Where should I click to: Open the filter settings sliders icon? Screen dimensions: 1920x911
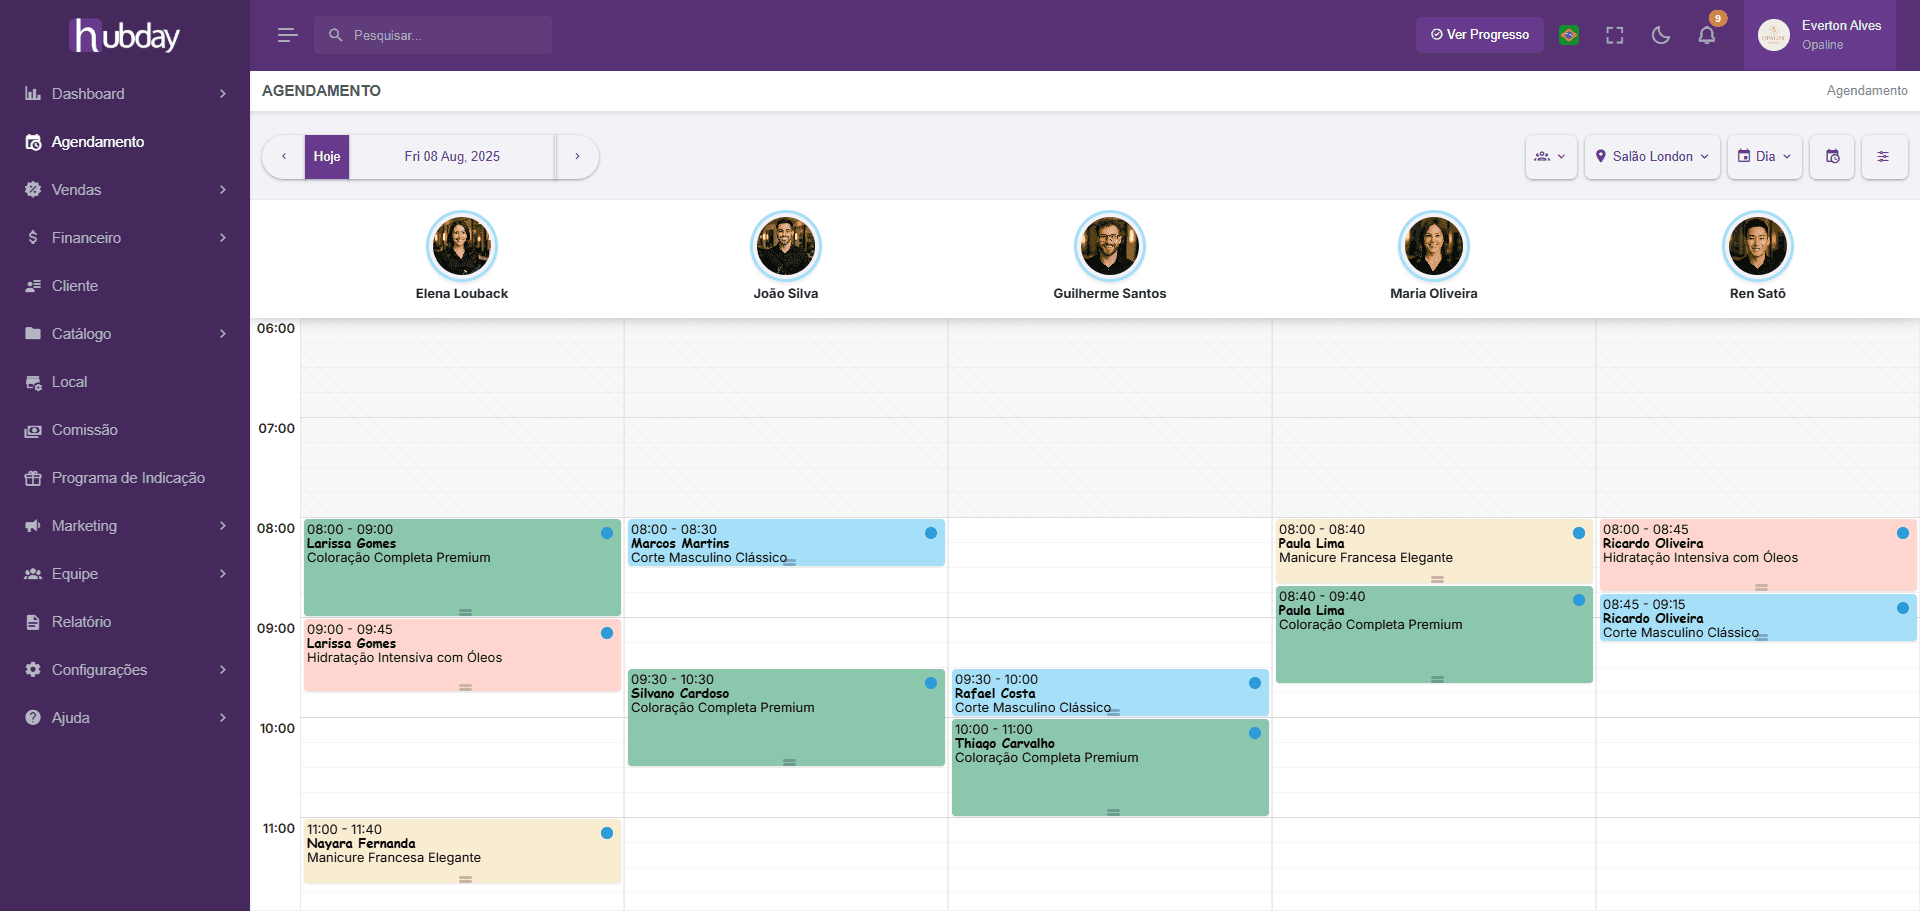[x=1884, y=156]
